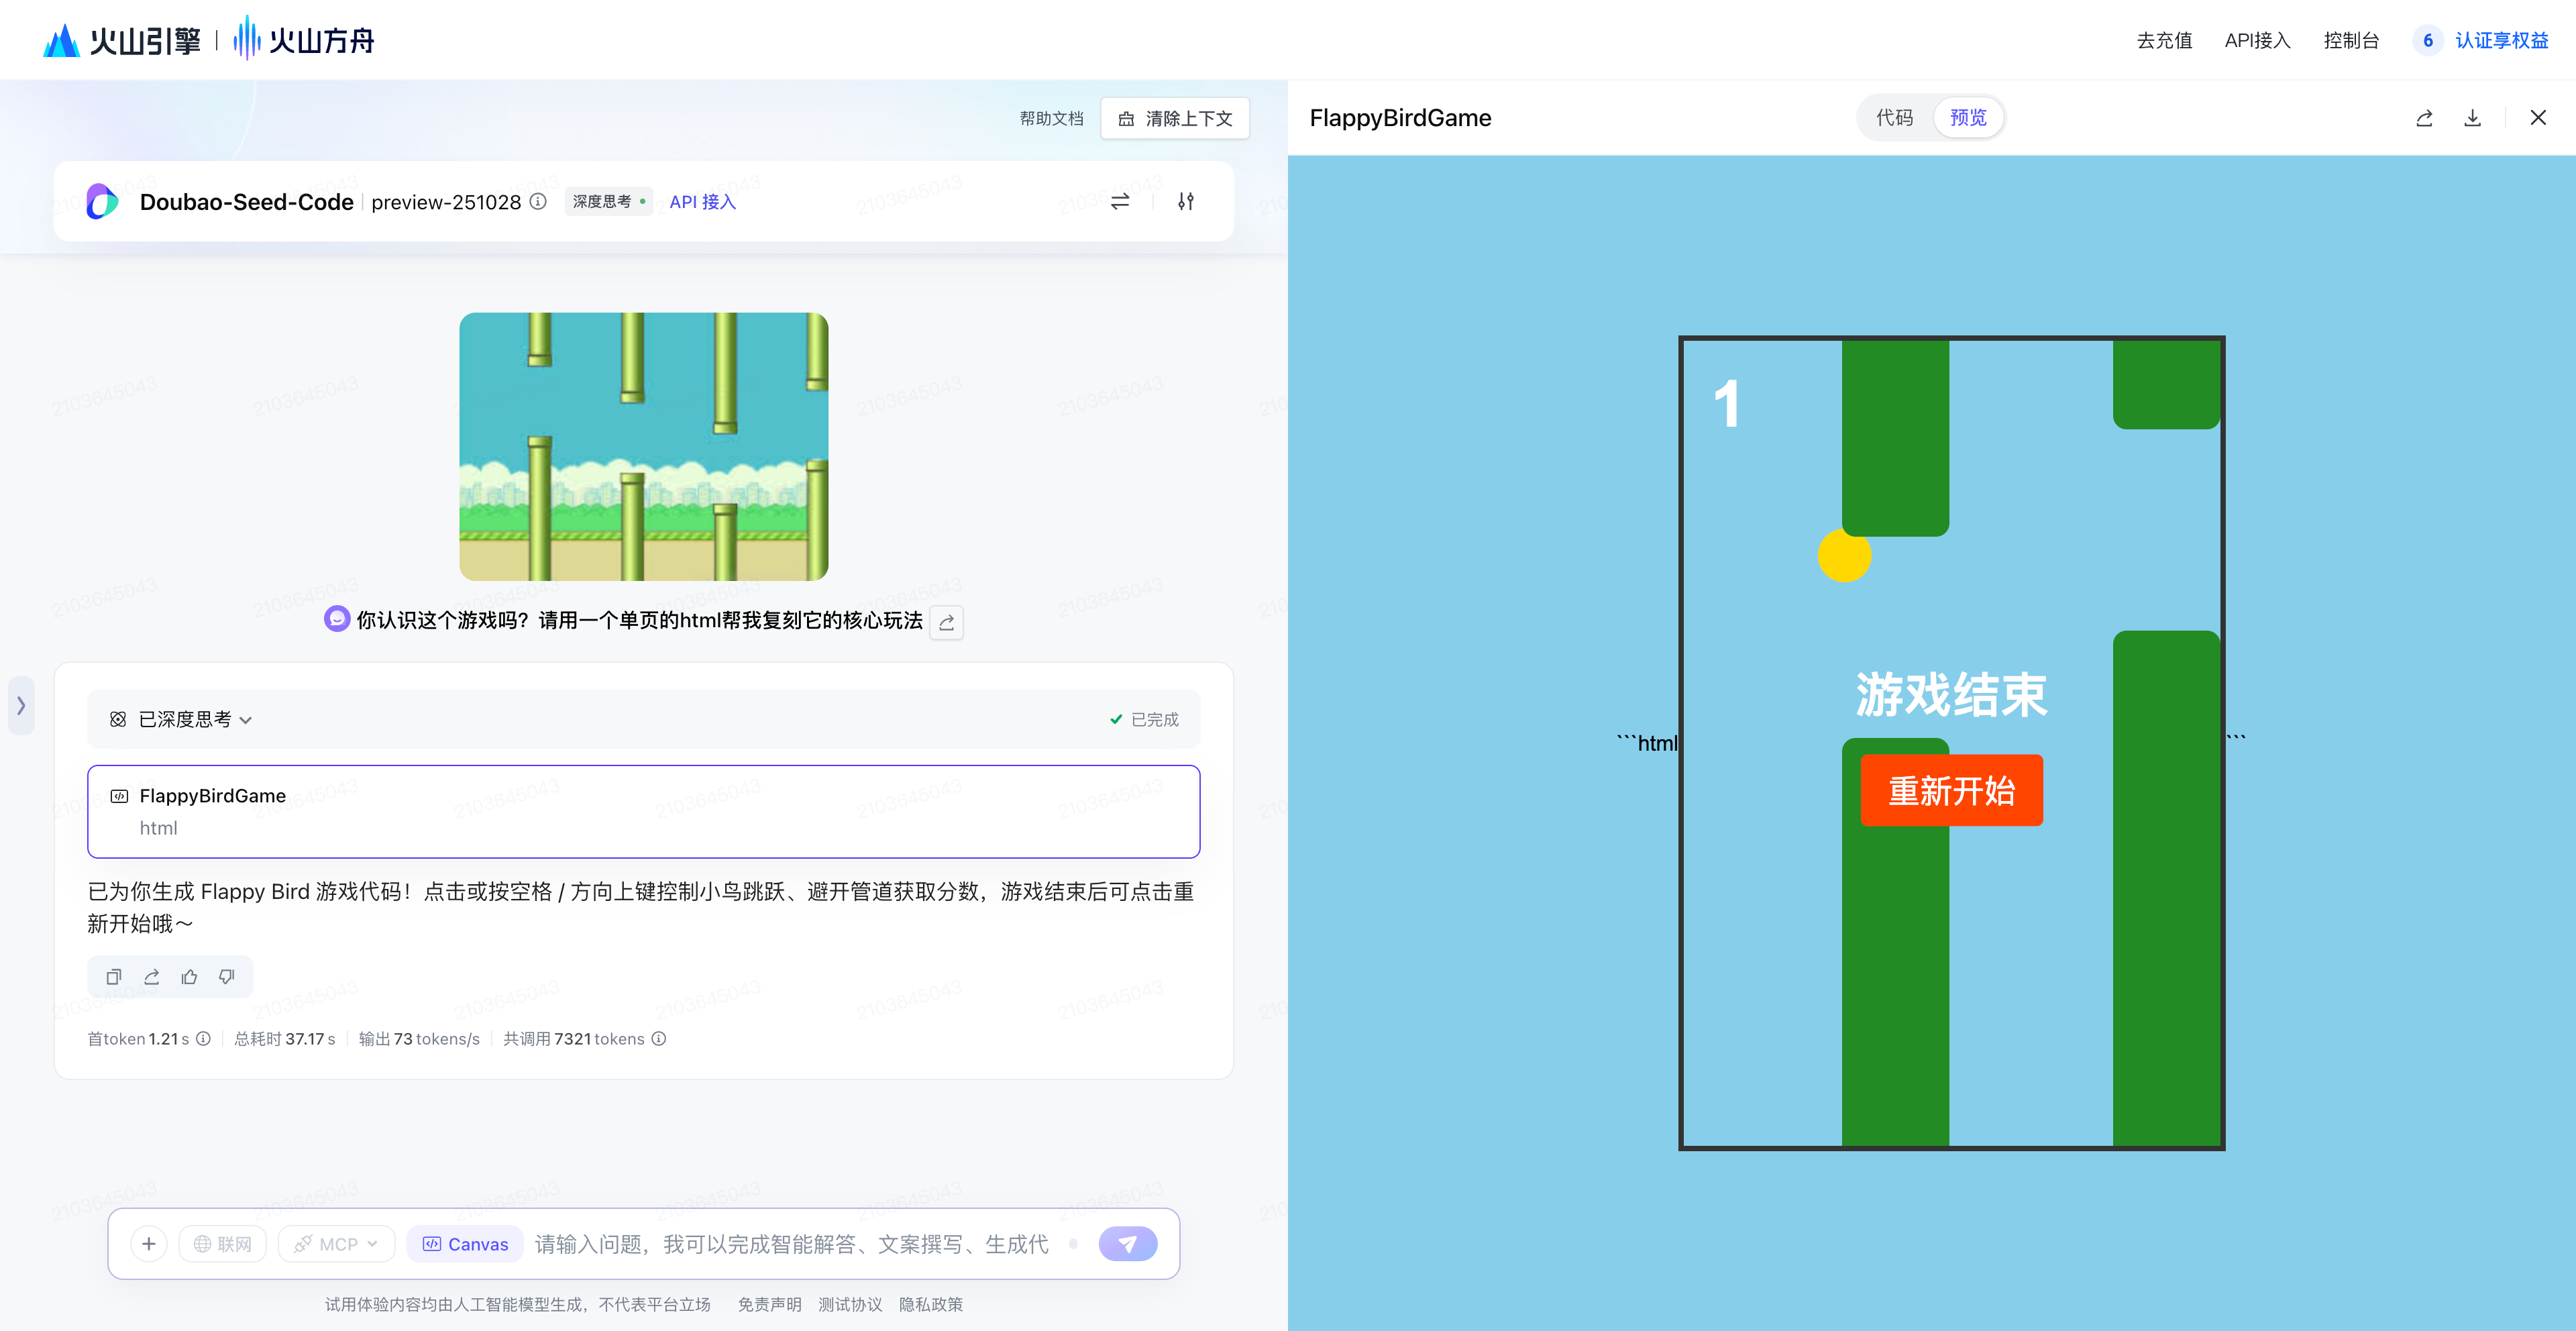Screen dimensions: 2576x1331
Task: Toggle the Canvas mode chip
Action: [466, 1244]
